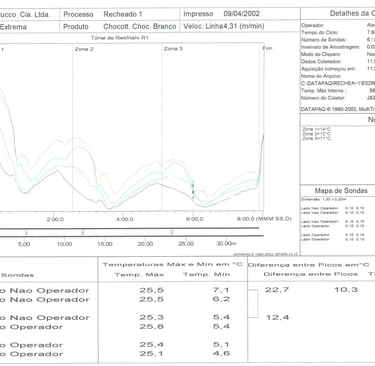The image size is (375, 366).
Task: Click the company name 'Cia. Ltda.'
Action: click(35, 15)
